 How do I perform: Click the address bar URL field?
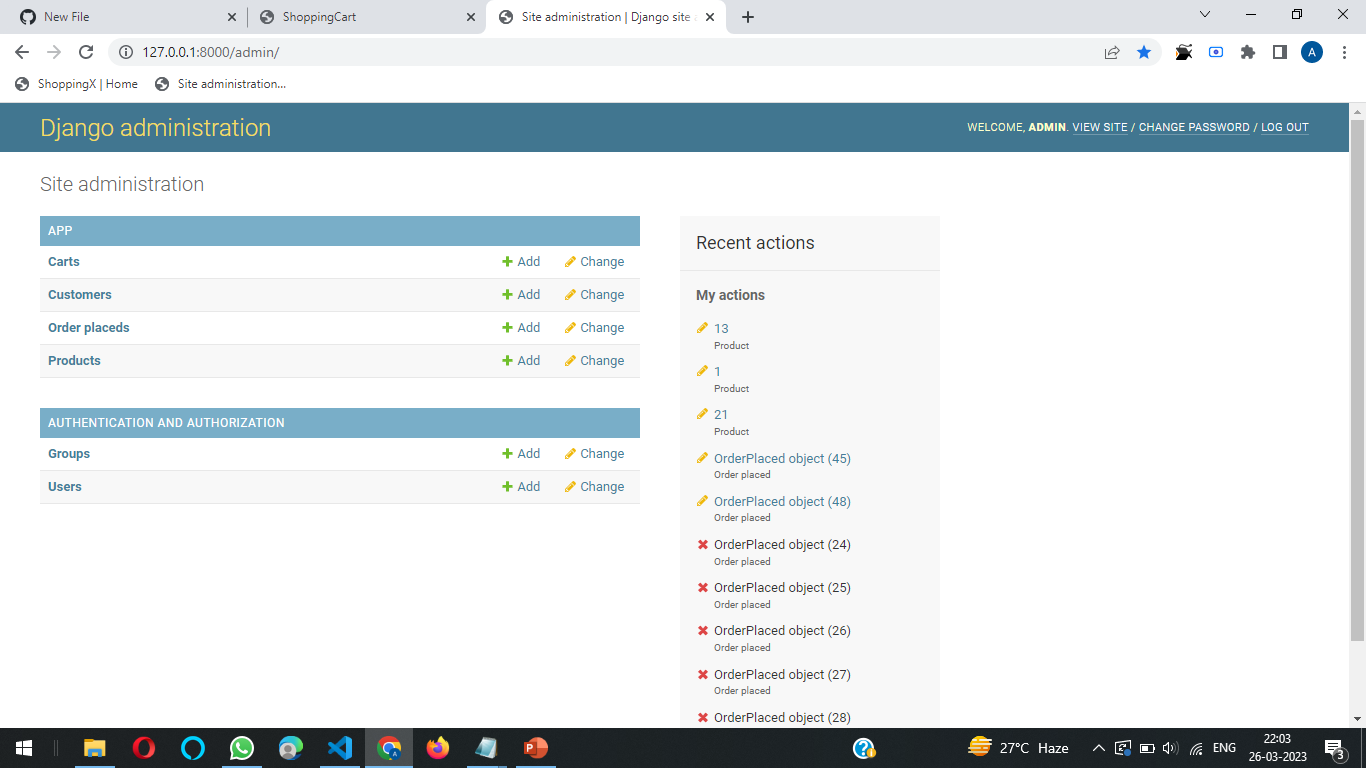pos(600,52)
